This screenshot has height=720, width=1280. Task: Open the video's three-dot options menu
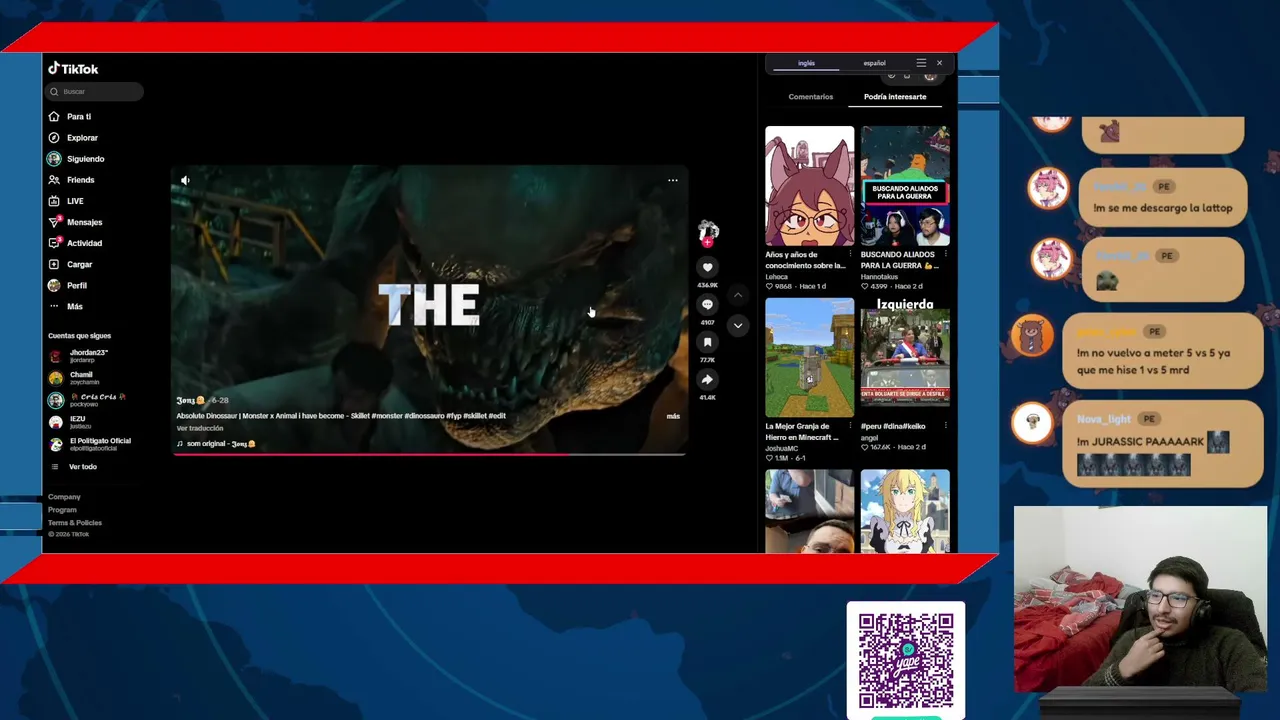point(673,180)
